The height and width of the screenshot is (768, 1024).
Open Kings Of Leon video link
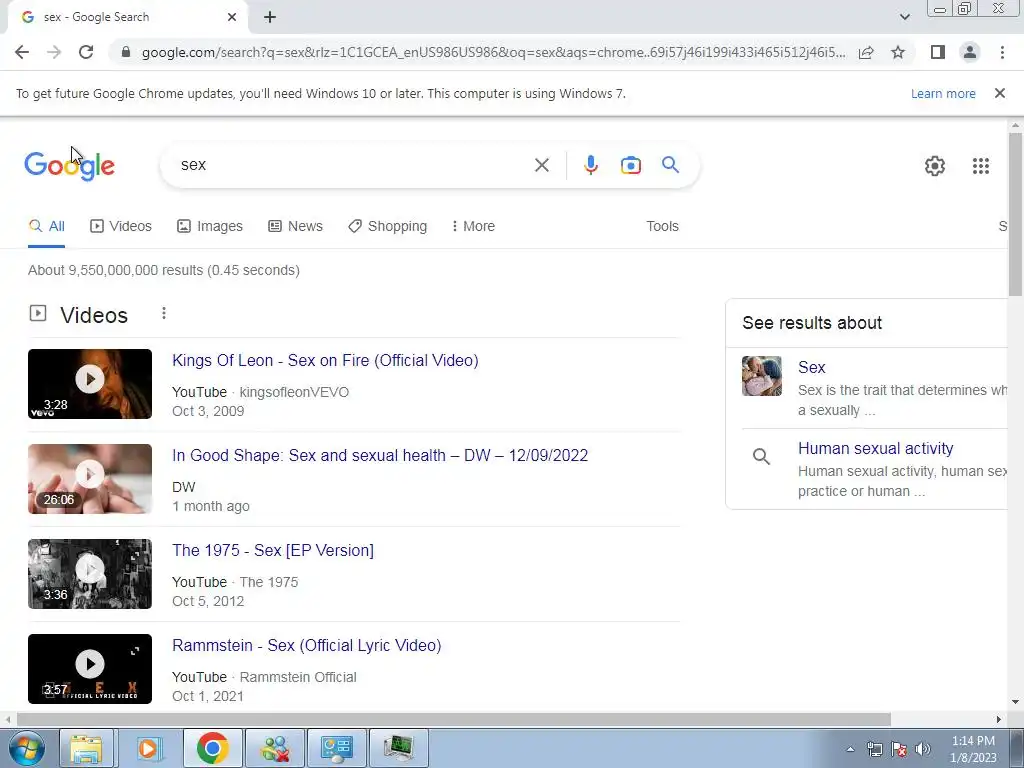(x=325, y=360)
